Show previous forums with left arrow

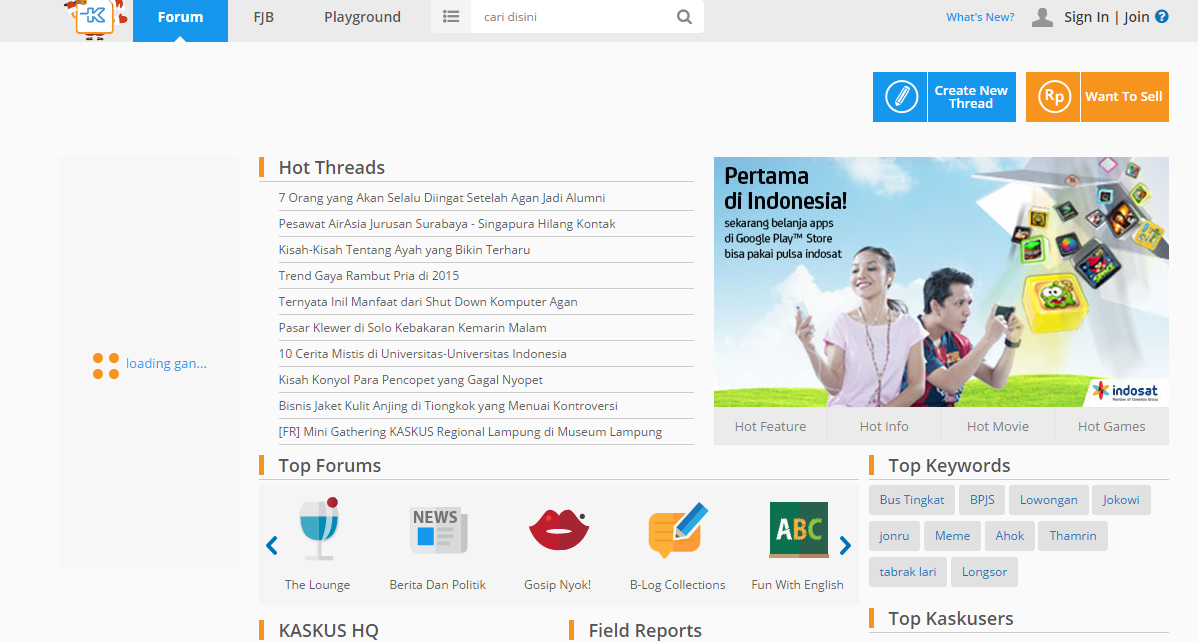(x=271, y=545)
